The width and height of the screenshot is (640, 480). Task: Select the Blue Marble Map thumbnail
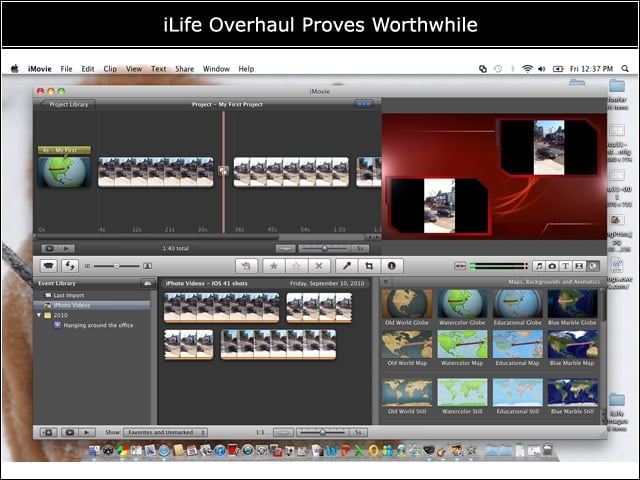(x=572, y=344)
